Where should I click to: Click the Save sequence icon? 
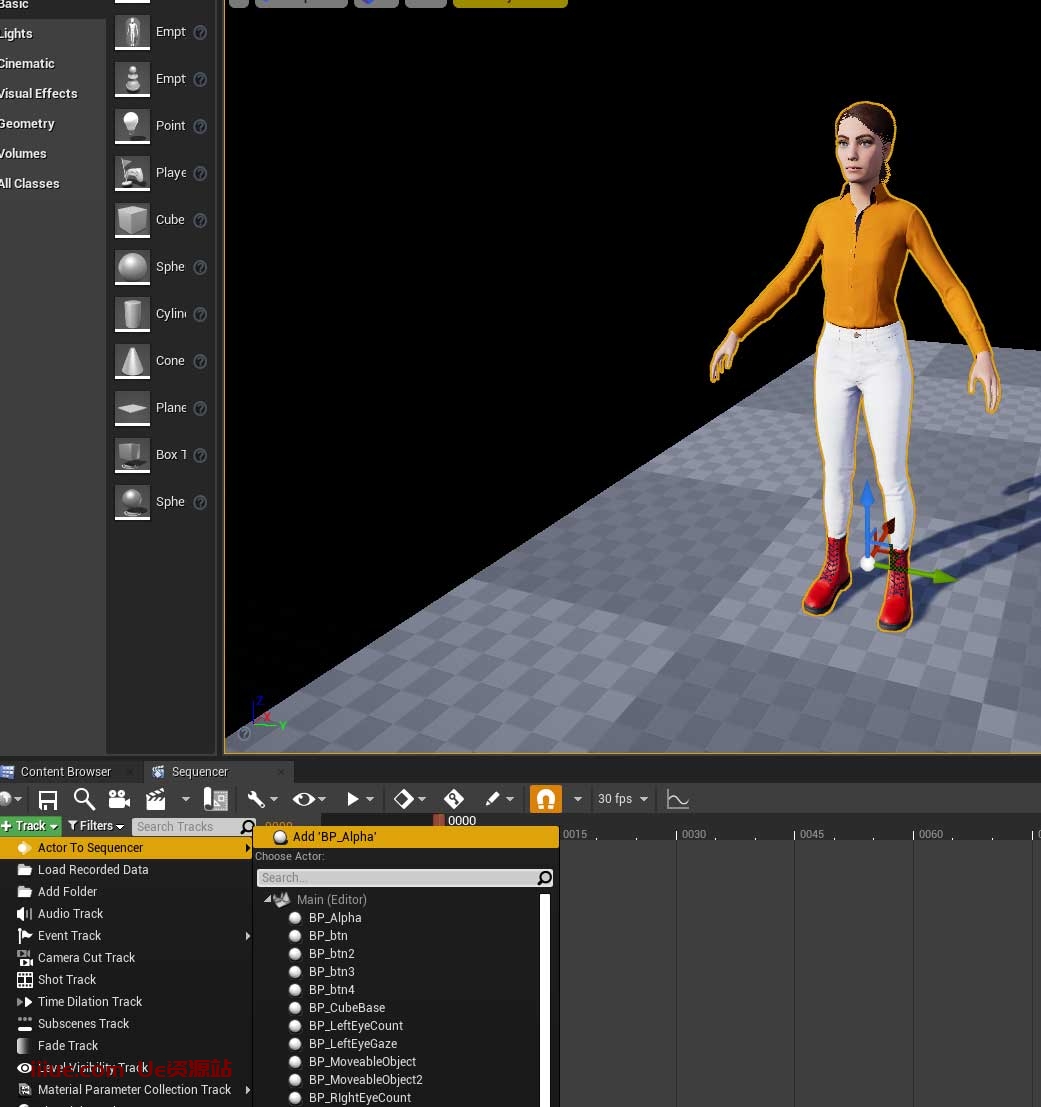coord(47,799)
